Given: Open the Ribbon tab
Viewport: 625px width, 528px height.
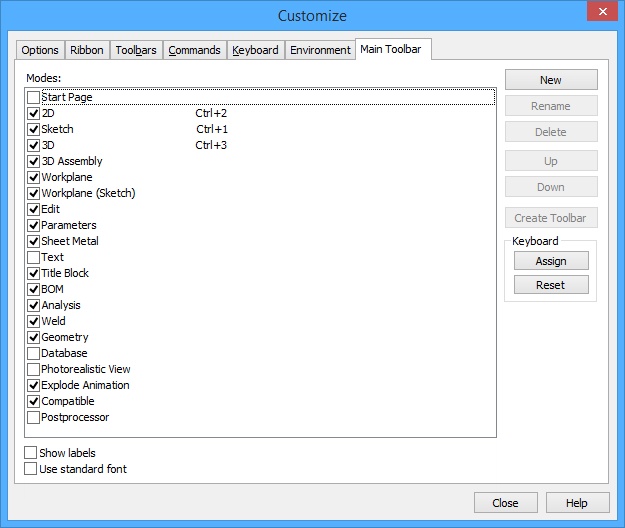Looking at the screenshot, I should click(86, 50).
